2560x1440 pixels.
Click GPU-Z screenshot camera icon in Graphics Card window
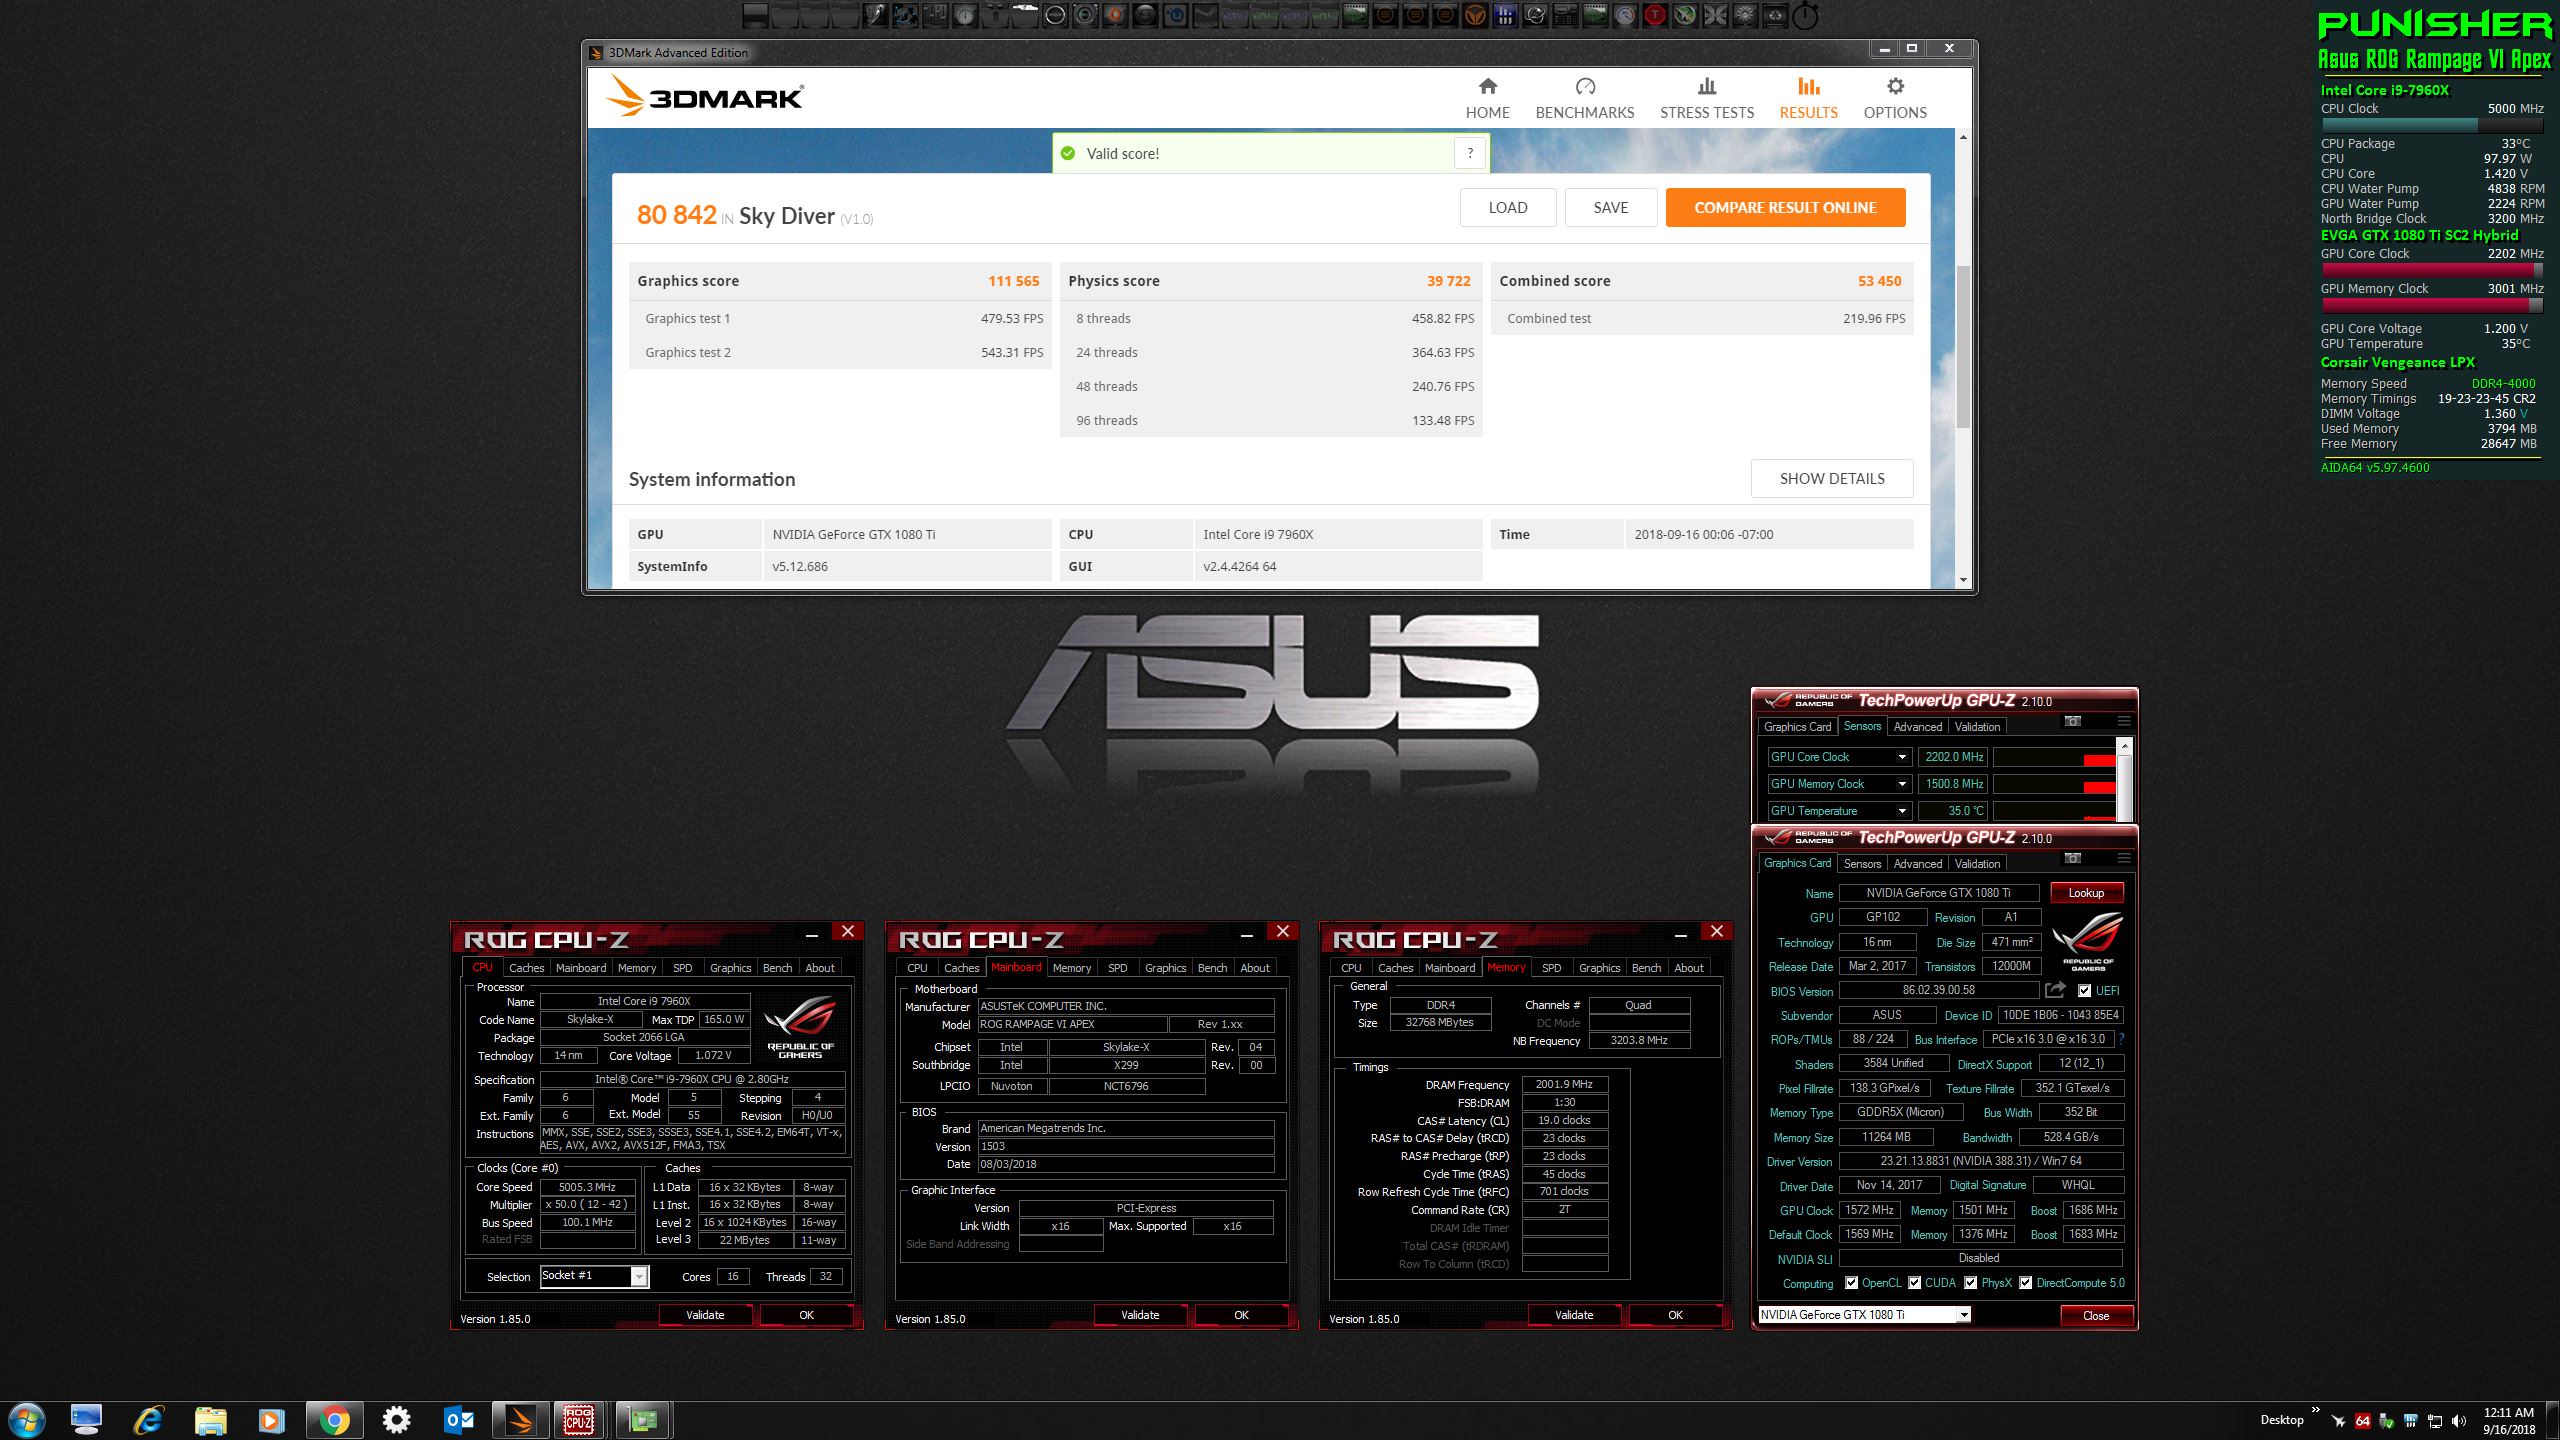pos(2073,858)
